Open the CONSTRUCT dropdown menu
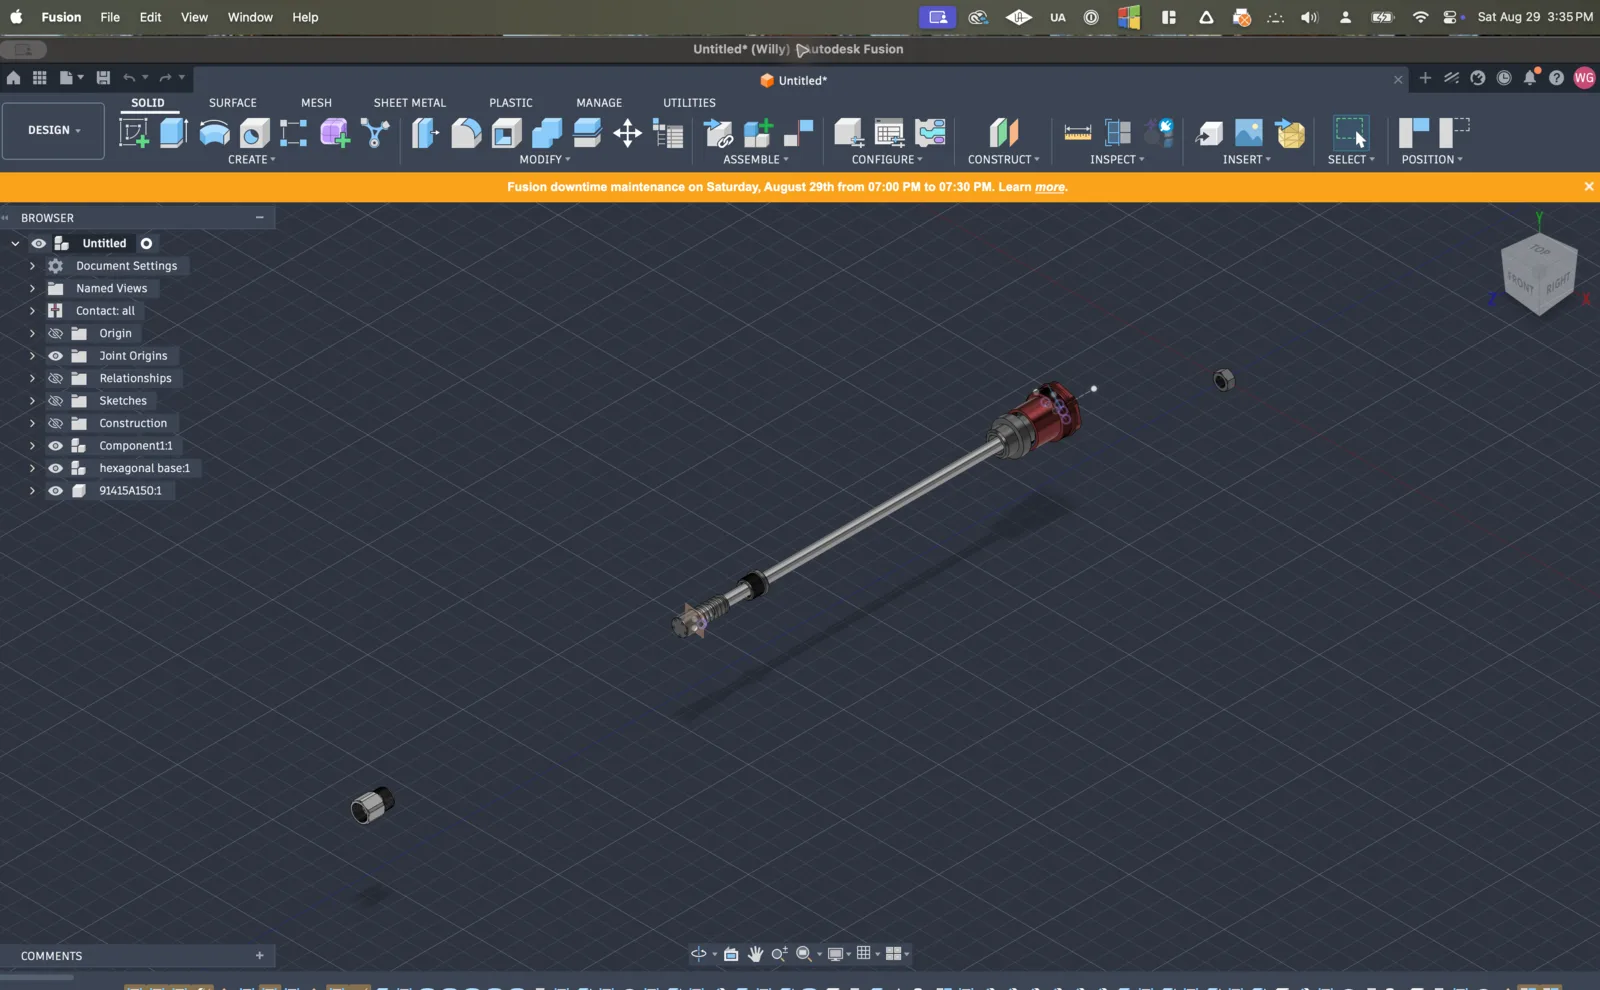This screenshot has width=1600, height=990. click(x=1003, y=160)
